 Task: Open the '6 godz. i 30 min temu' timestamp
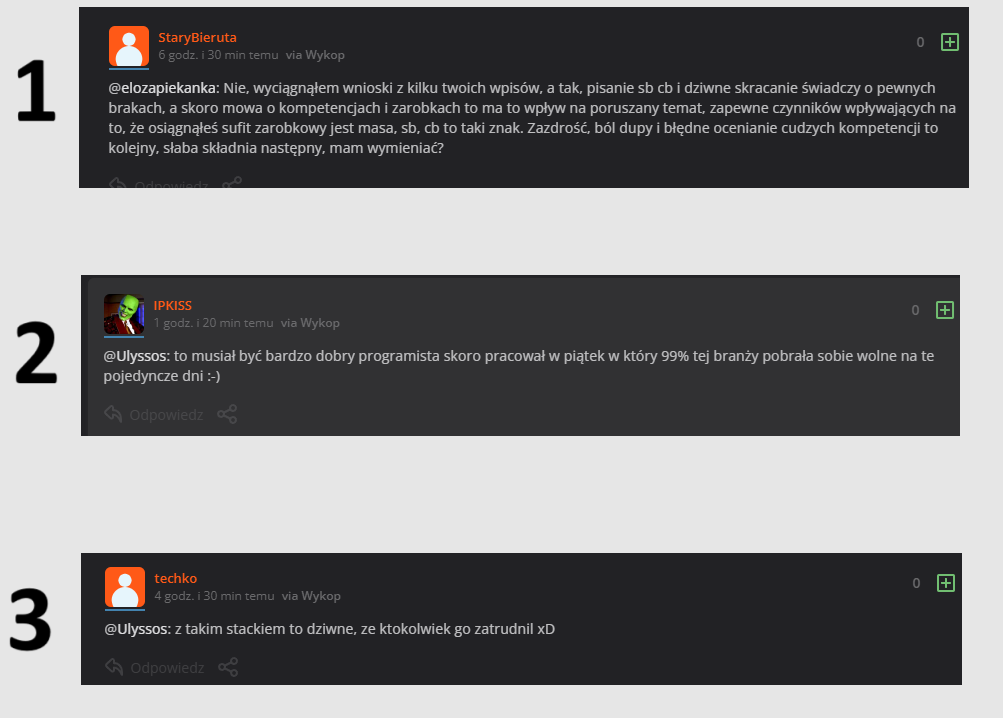[218, 55]
